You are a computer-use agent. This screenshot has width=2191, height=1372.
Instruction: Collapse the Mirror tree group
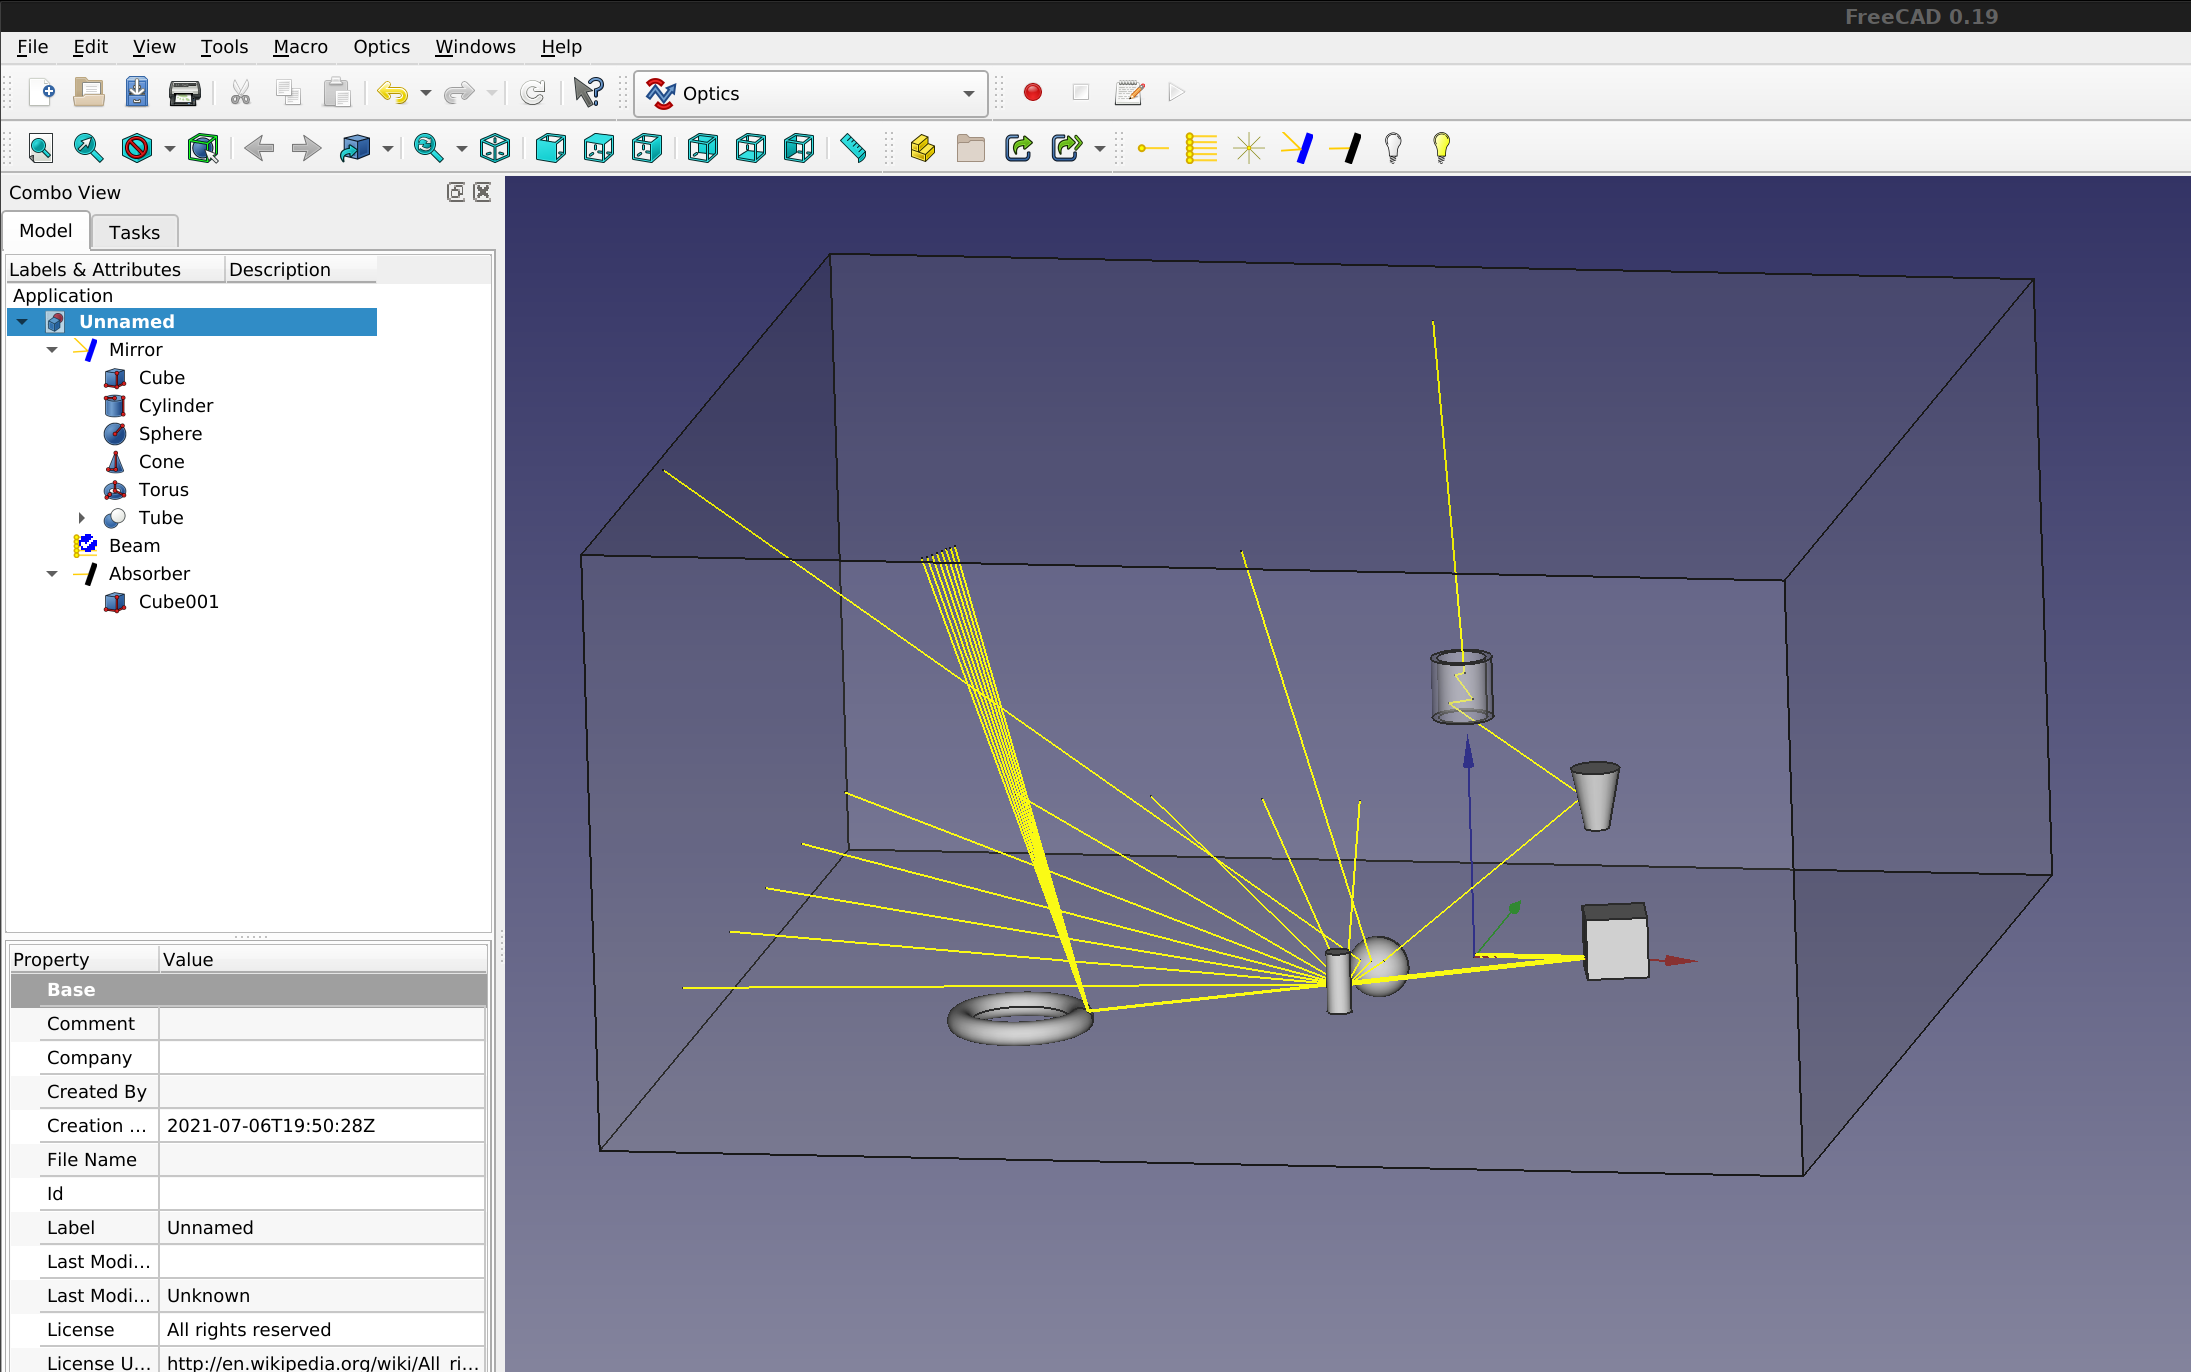[52, 350]
